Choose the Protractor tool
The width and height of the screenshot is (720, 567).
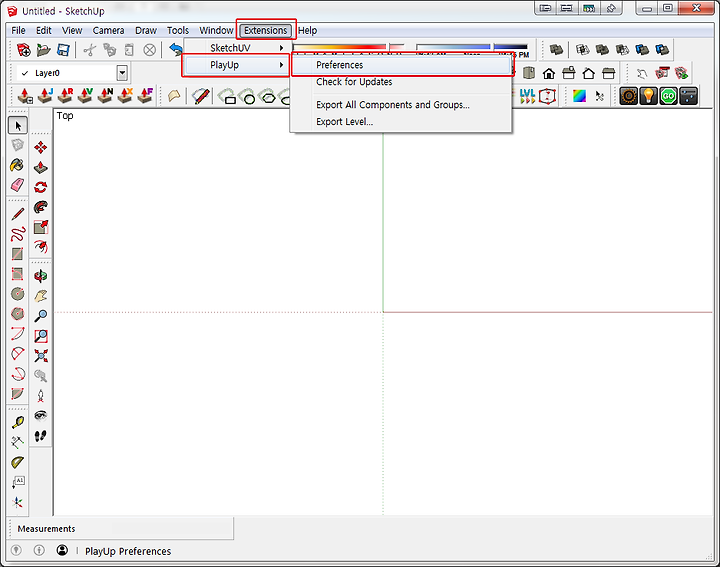coord(17,462)
